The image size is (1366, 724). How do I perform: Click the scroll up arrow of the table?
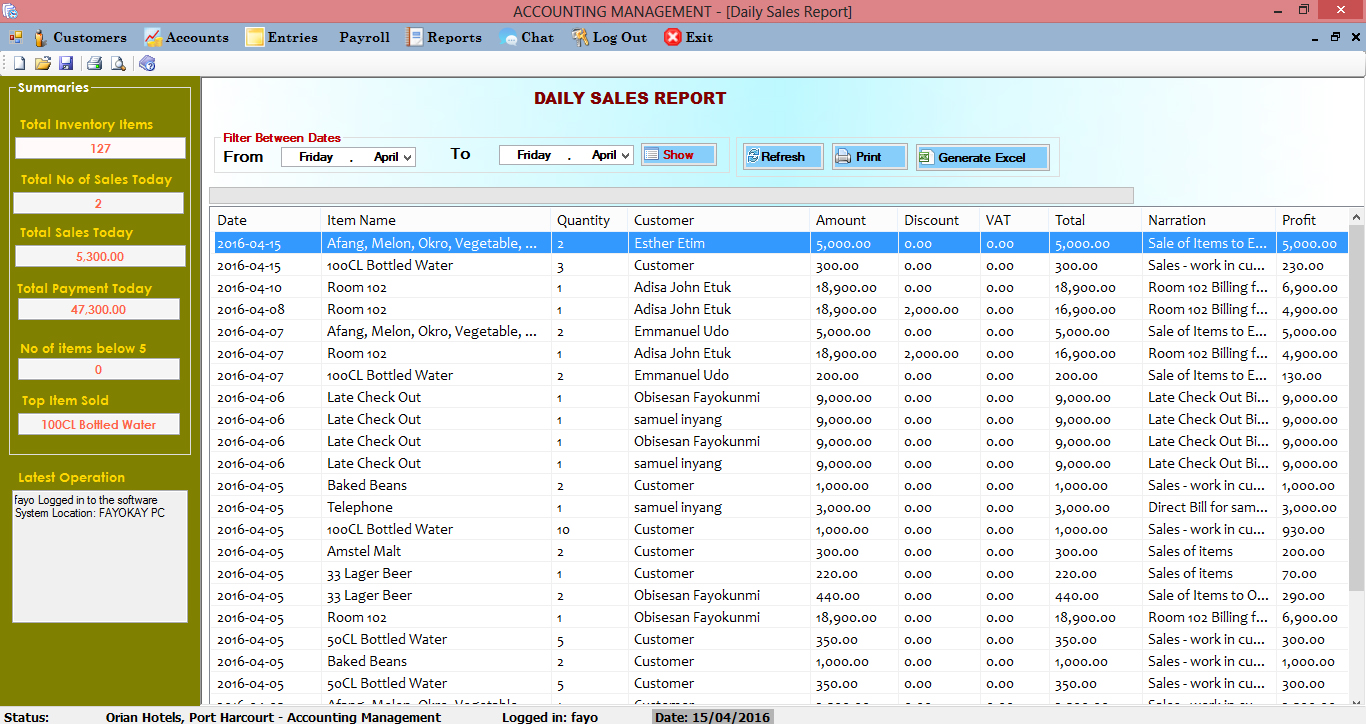[x=1356, y=217]
